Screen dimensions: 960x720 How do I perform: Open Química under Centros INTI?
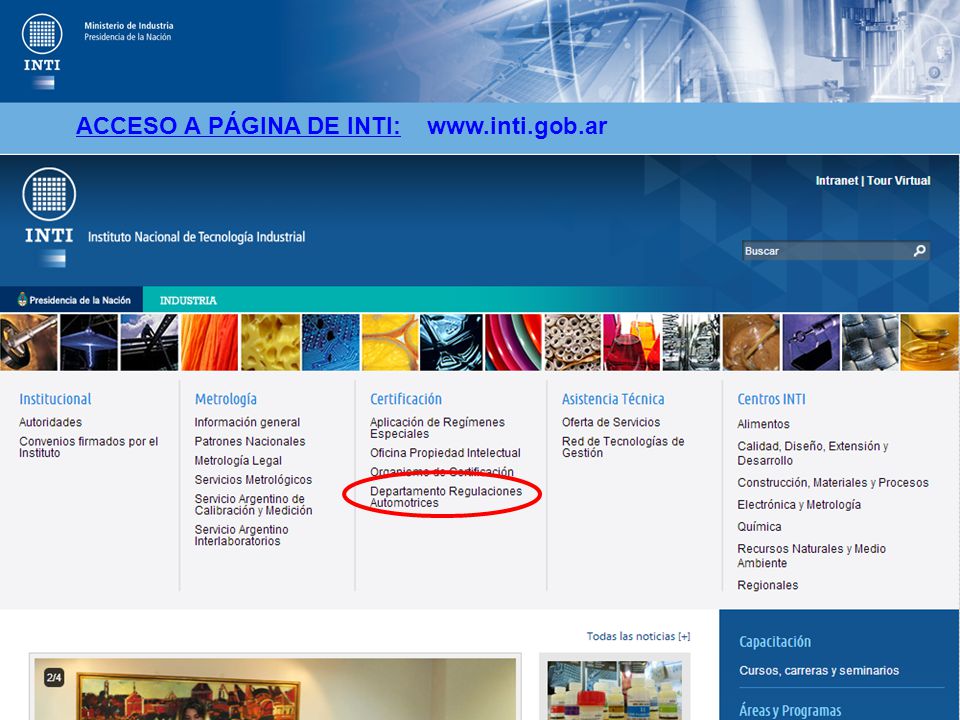click(x=759, y=527)
